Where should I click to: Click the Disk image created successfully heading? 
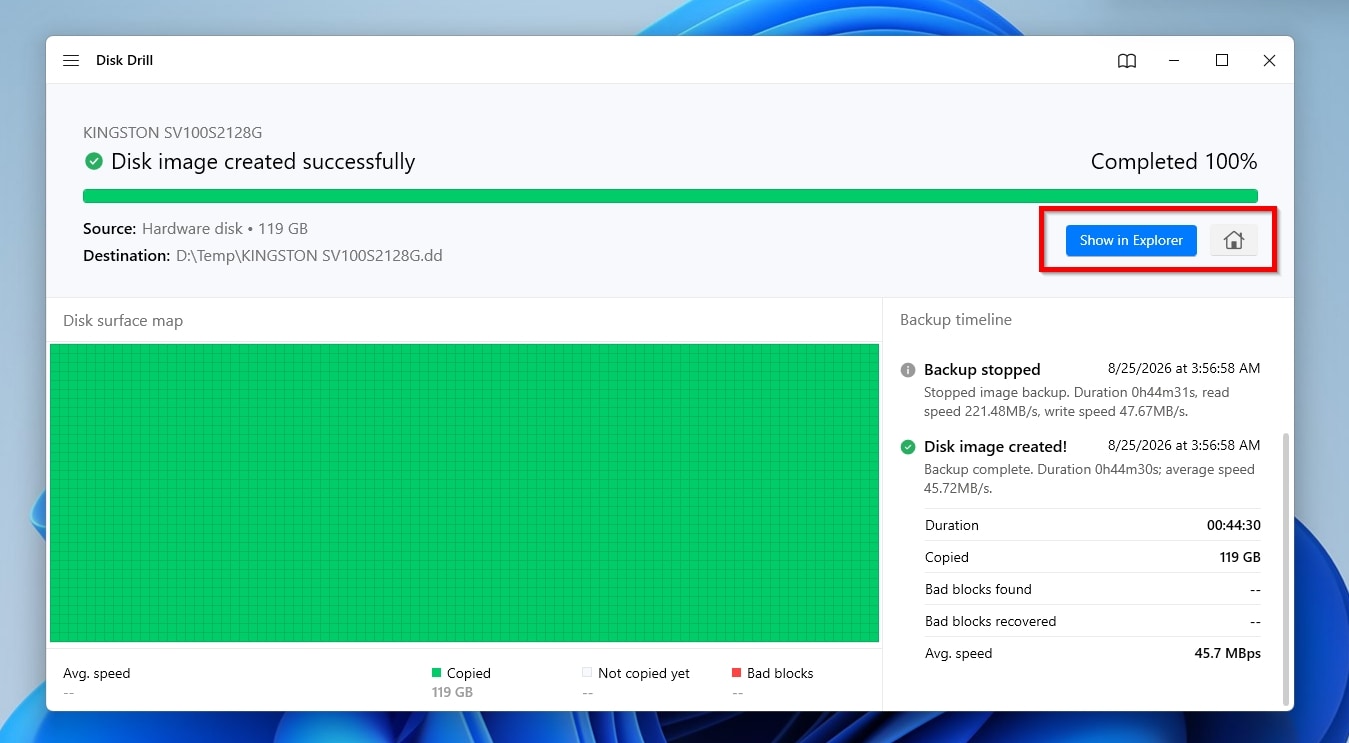pyautogui.click(x=263, y=162)
